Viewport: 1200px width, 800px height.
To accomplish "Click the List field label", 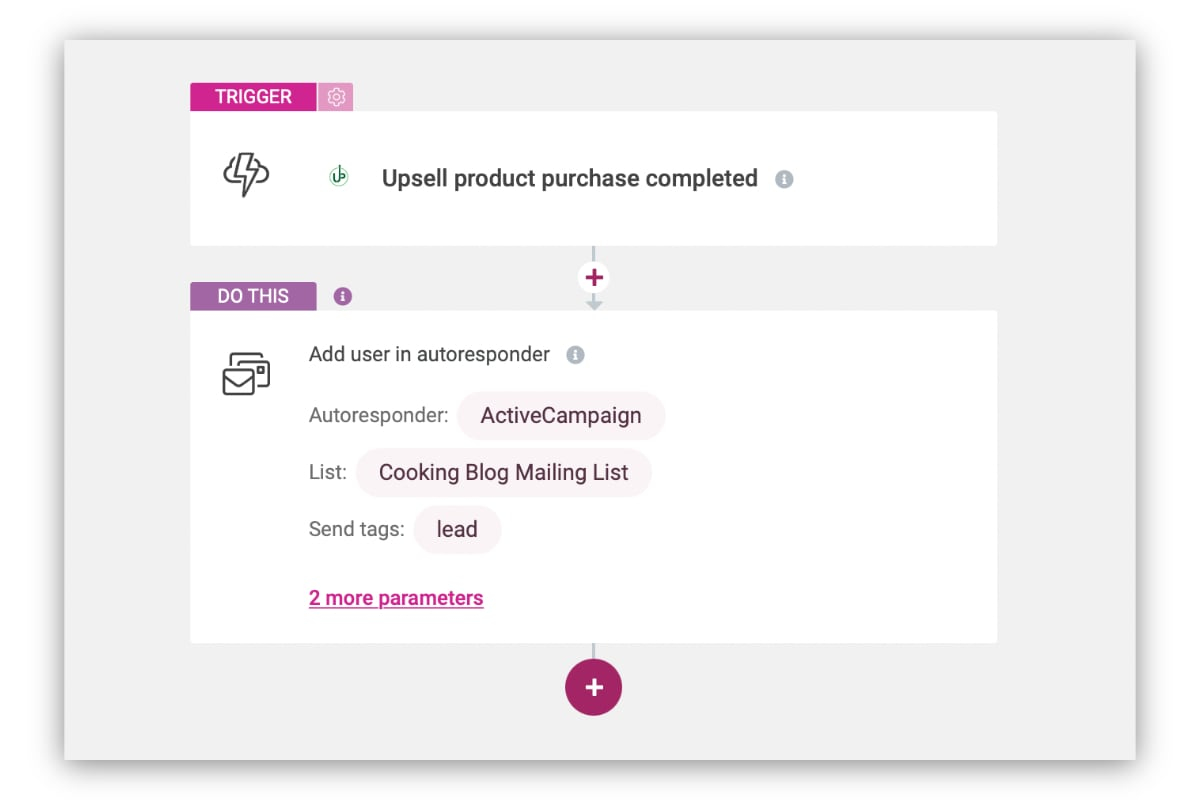I will [328, 472].
